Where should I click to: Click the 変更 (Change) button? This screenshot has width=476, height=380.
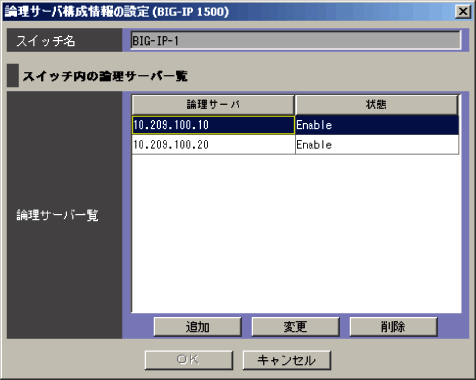[x=295, y=327]
